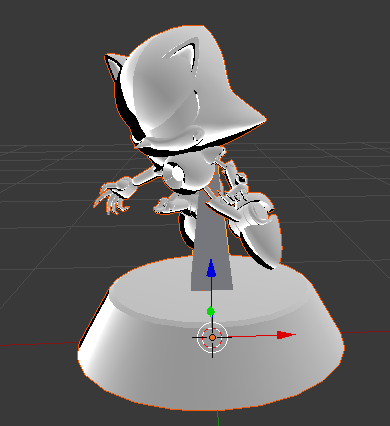Screen dimensions: 390x426
Task: Select the character's large helmet head
Action: point(187,90)
